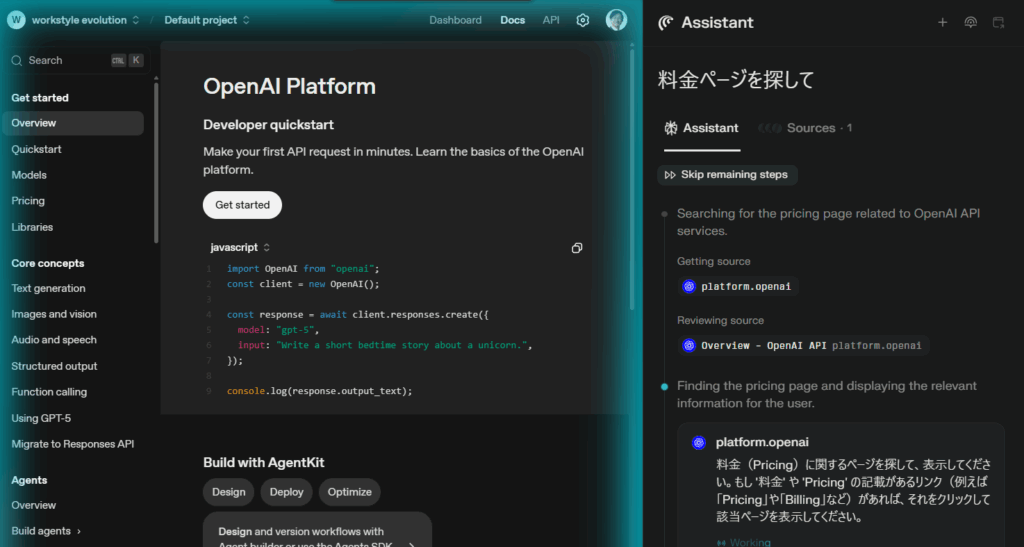Click the open-in-new-window icon in Assistant panel
Viewport: 1024px width, 547px height.
pyautogui.click(x=998, y=22)
